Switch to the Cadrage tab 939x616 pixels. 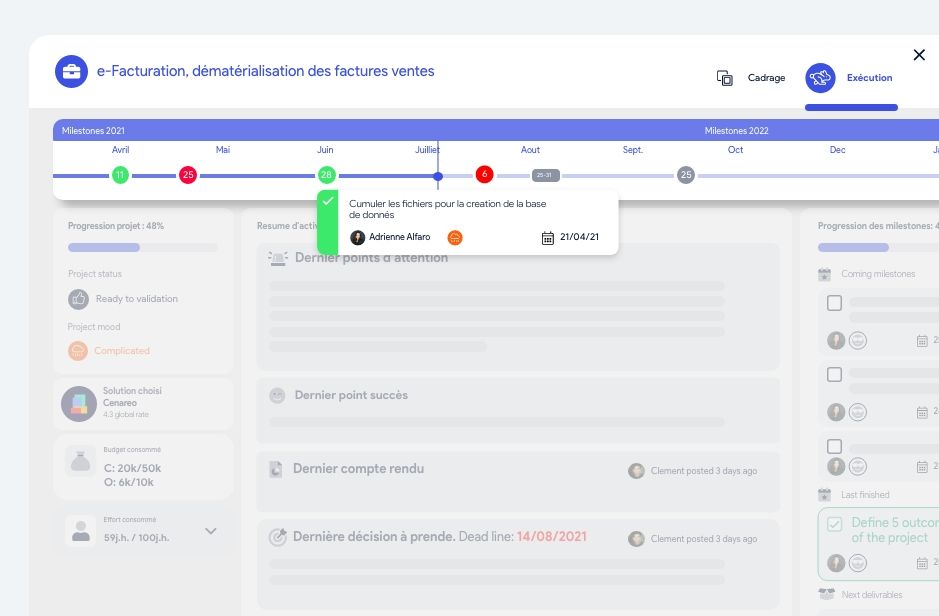click(x=766, y=78)
